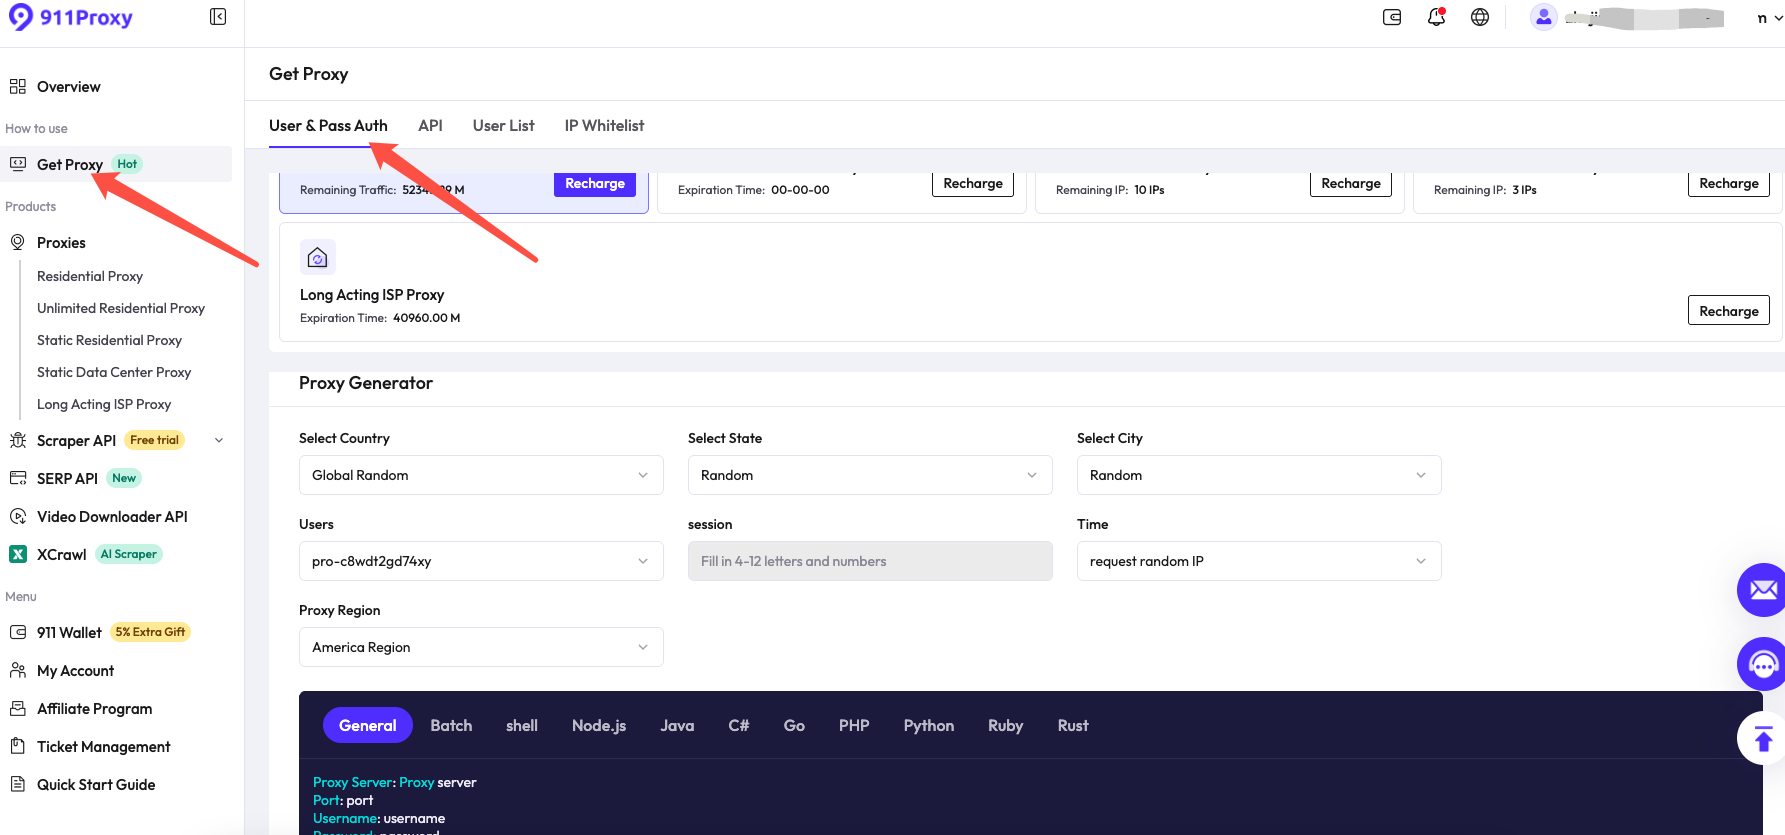This screenshot has height=835, width=1785.
Task: Change language with globe icon
Action: [1480, 17]
